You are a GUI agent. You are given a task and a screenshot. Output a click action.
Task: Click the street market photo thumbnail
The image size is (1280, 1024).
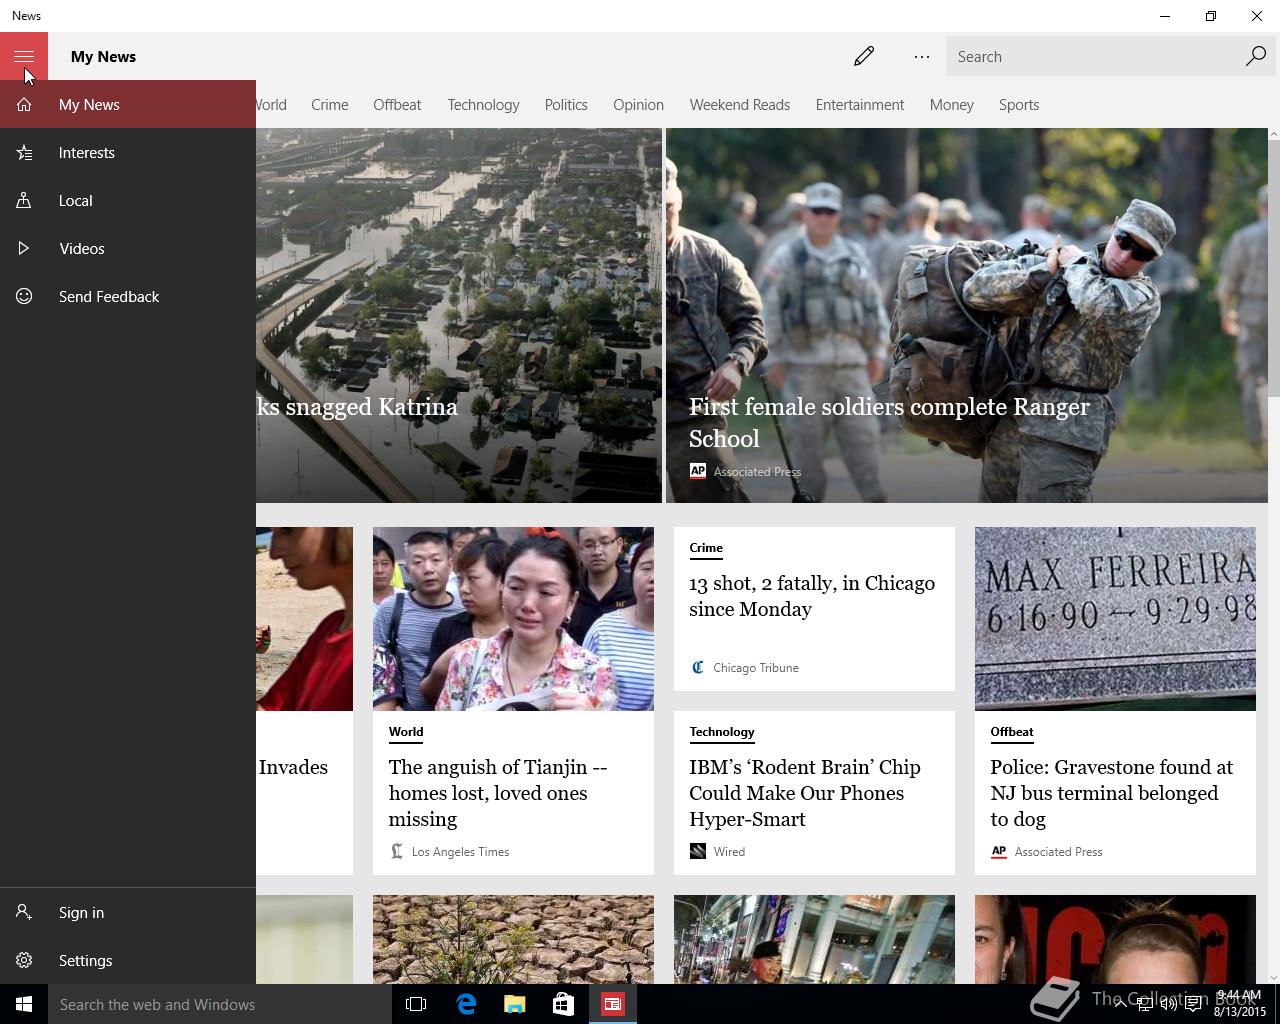point(814,939)
